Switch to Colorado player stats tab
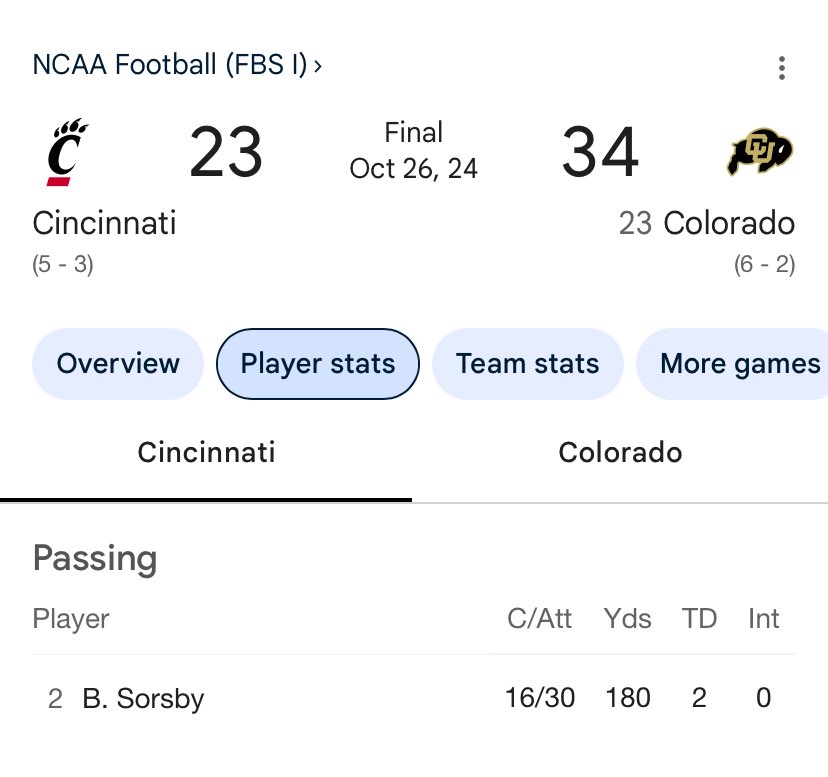Screen dimensions: 828x777 click(620, 453)
